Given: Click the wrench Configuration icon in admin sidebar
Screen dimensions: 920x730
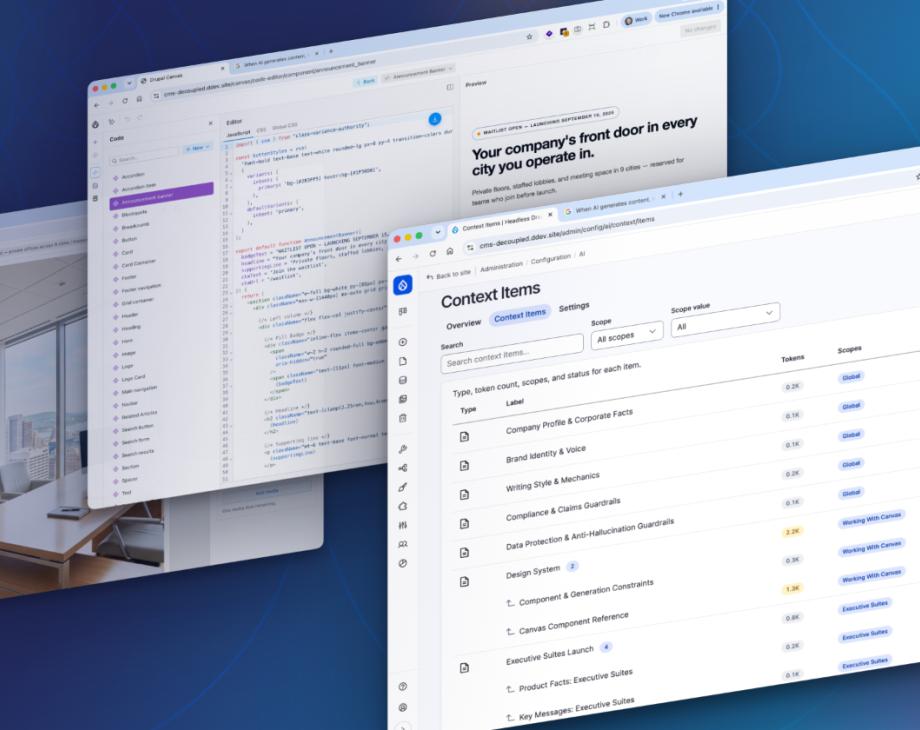Looking at the screenshot, I should coord(402,449).
